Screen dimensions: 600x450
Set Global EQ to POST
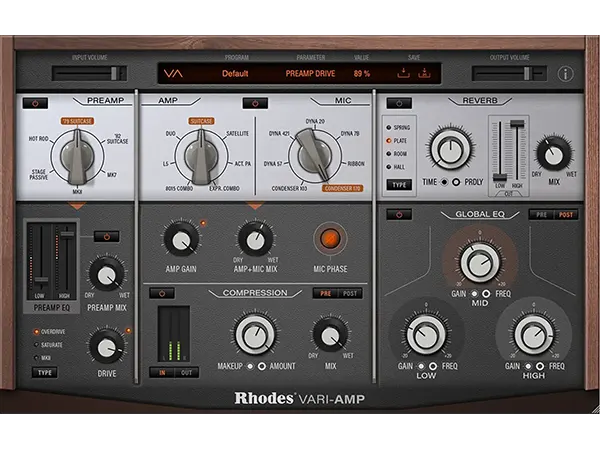pos(566,215)
